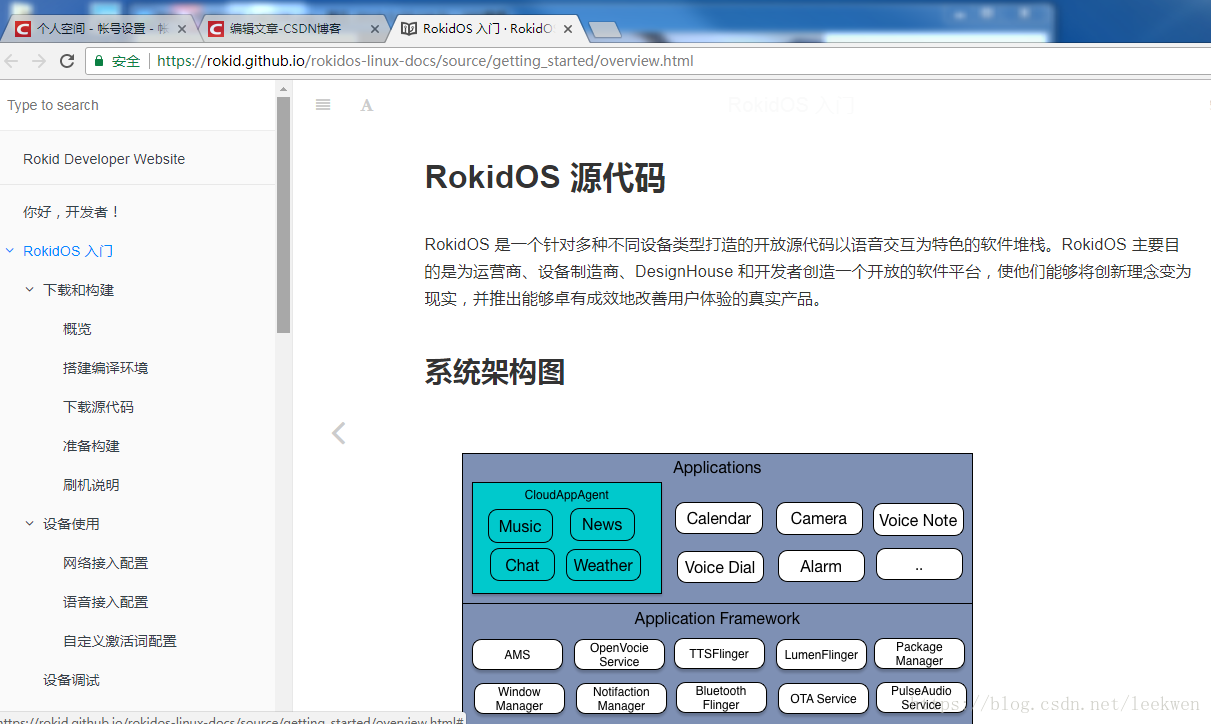Select 自定义激活词配置 in the sidebar
This screenshot has width=1211, height=724.
pyautogui.click(x=119, y=641)
